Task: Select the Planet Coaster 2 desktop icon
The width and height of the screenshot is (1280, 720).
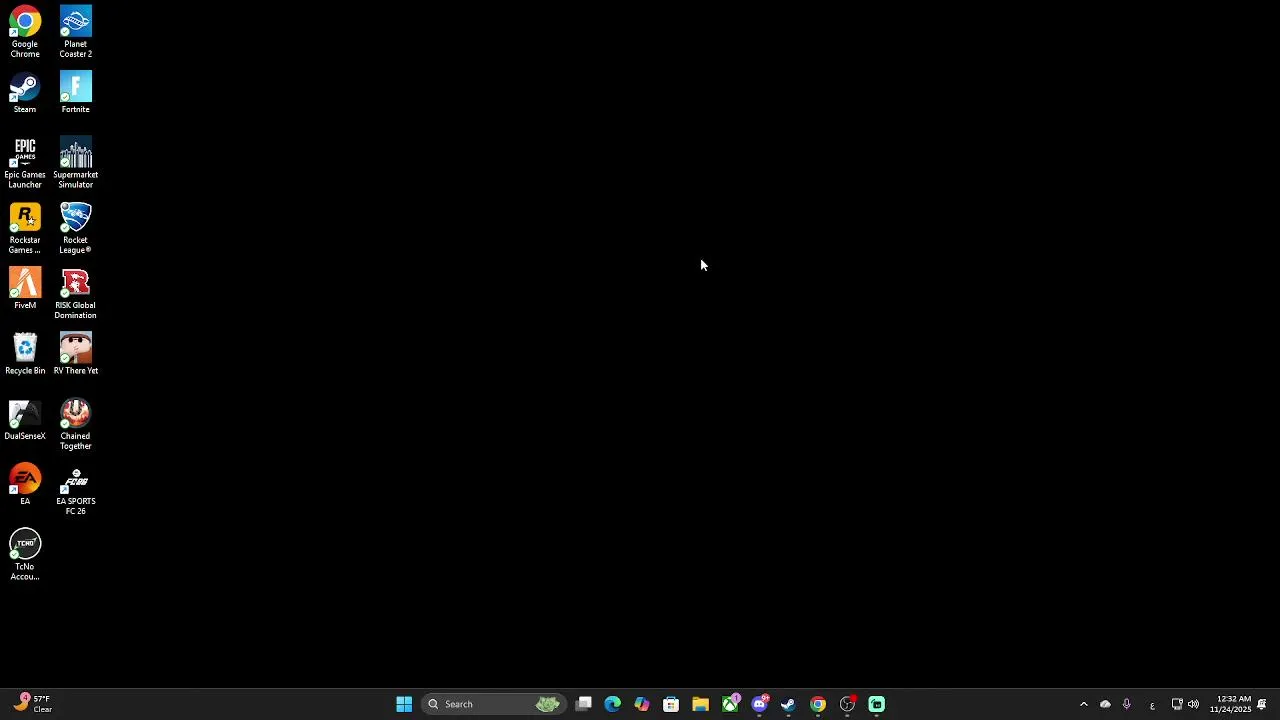Action: pos(75,32)
